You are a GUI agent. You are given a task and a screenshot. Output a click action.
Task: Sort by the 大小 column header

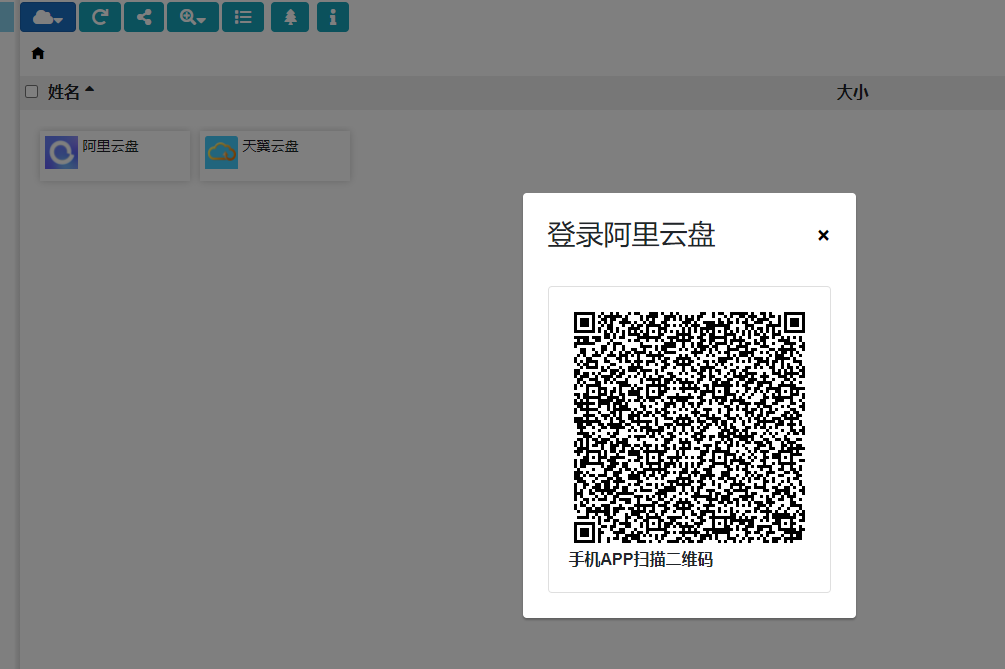tap(852, 92)
